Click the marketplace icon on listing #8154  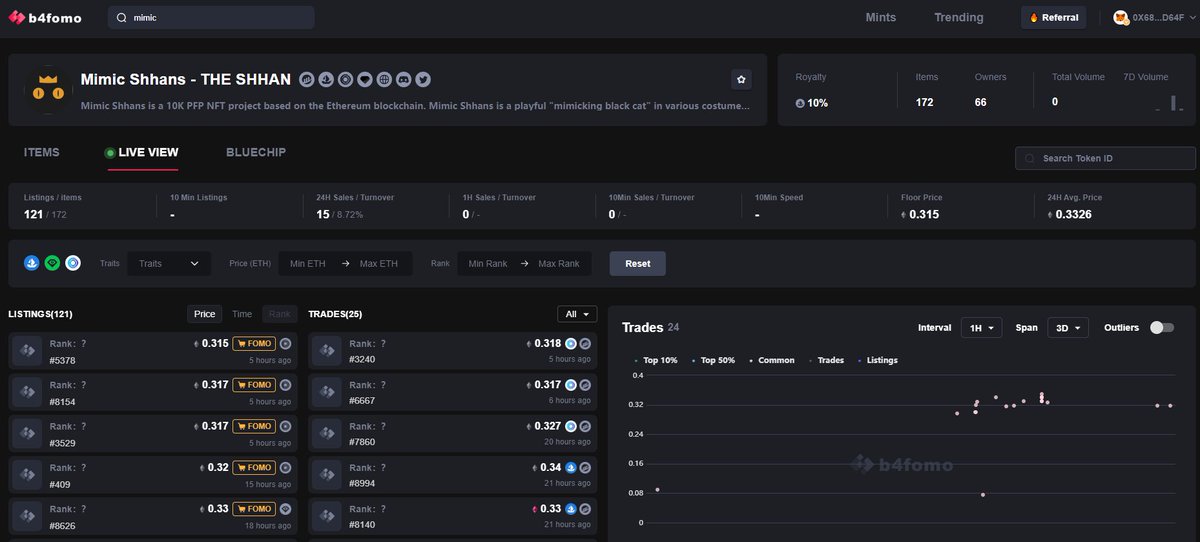click(x=285, y=384)
